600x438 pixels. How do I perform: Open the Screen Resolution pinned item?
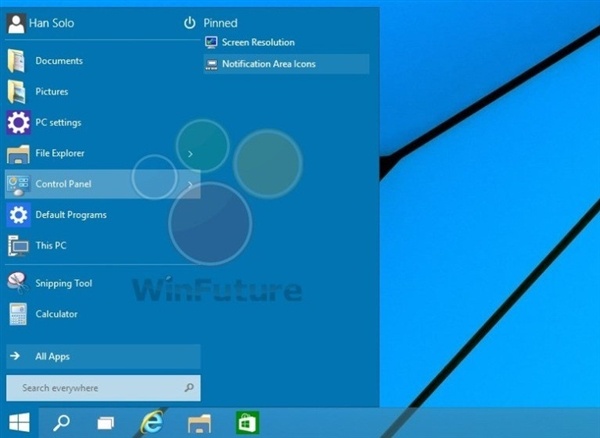(x=287, y=42)
